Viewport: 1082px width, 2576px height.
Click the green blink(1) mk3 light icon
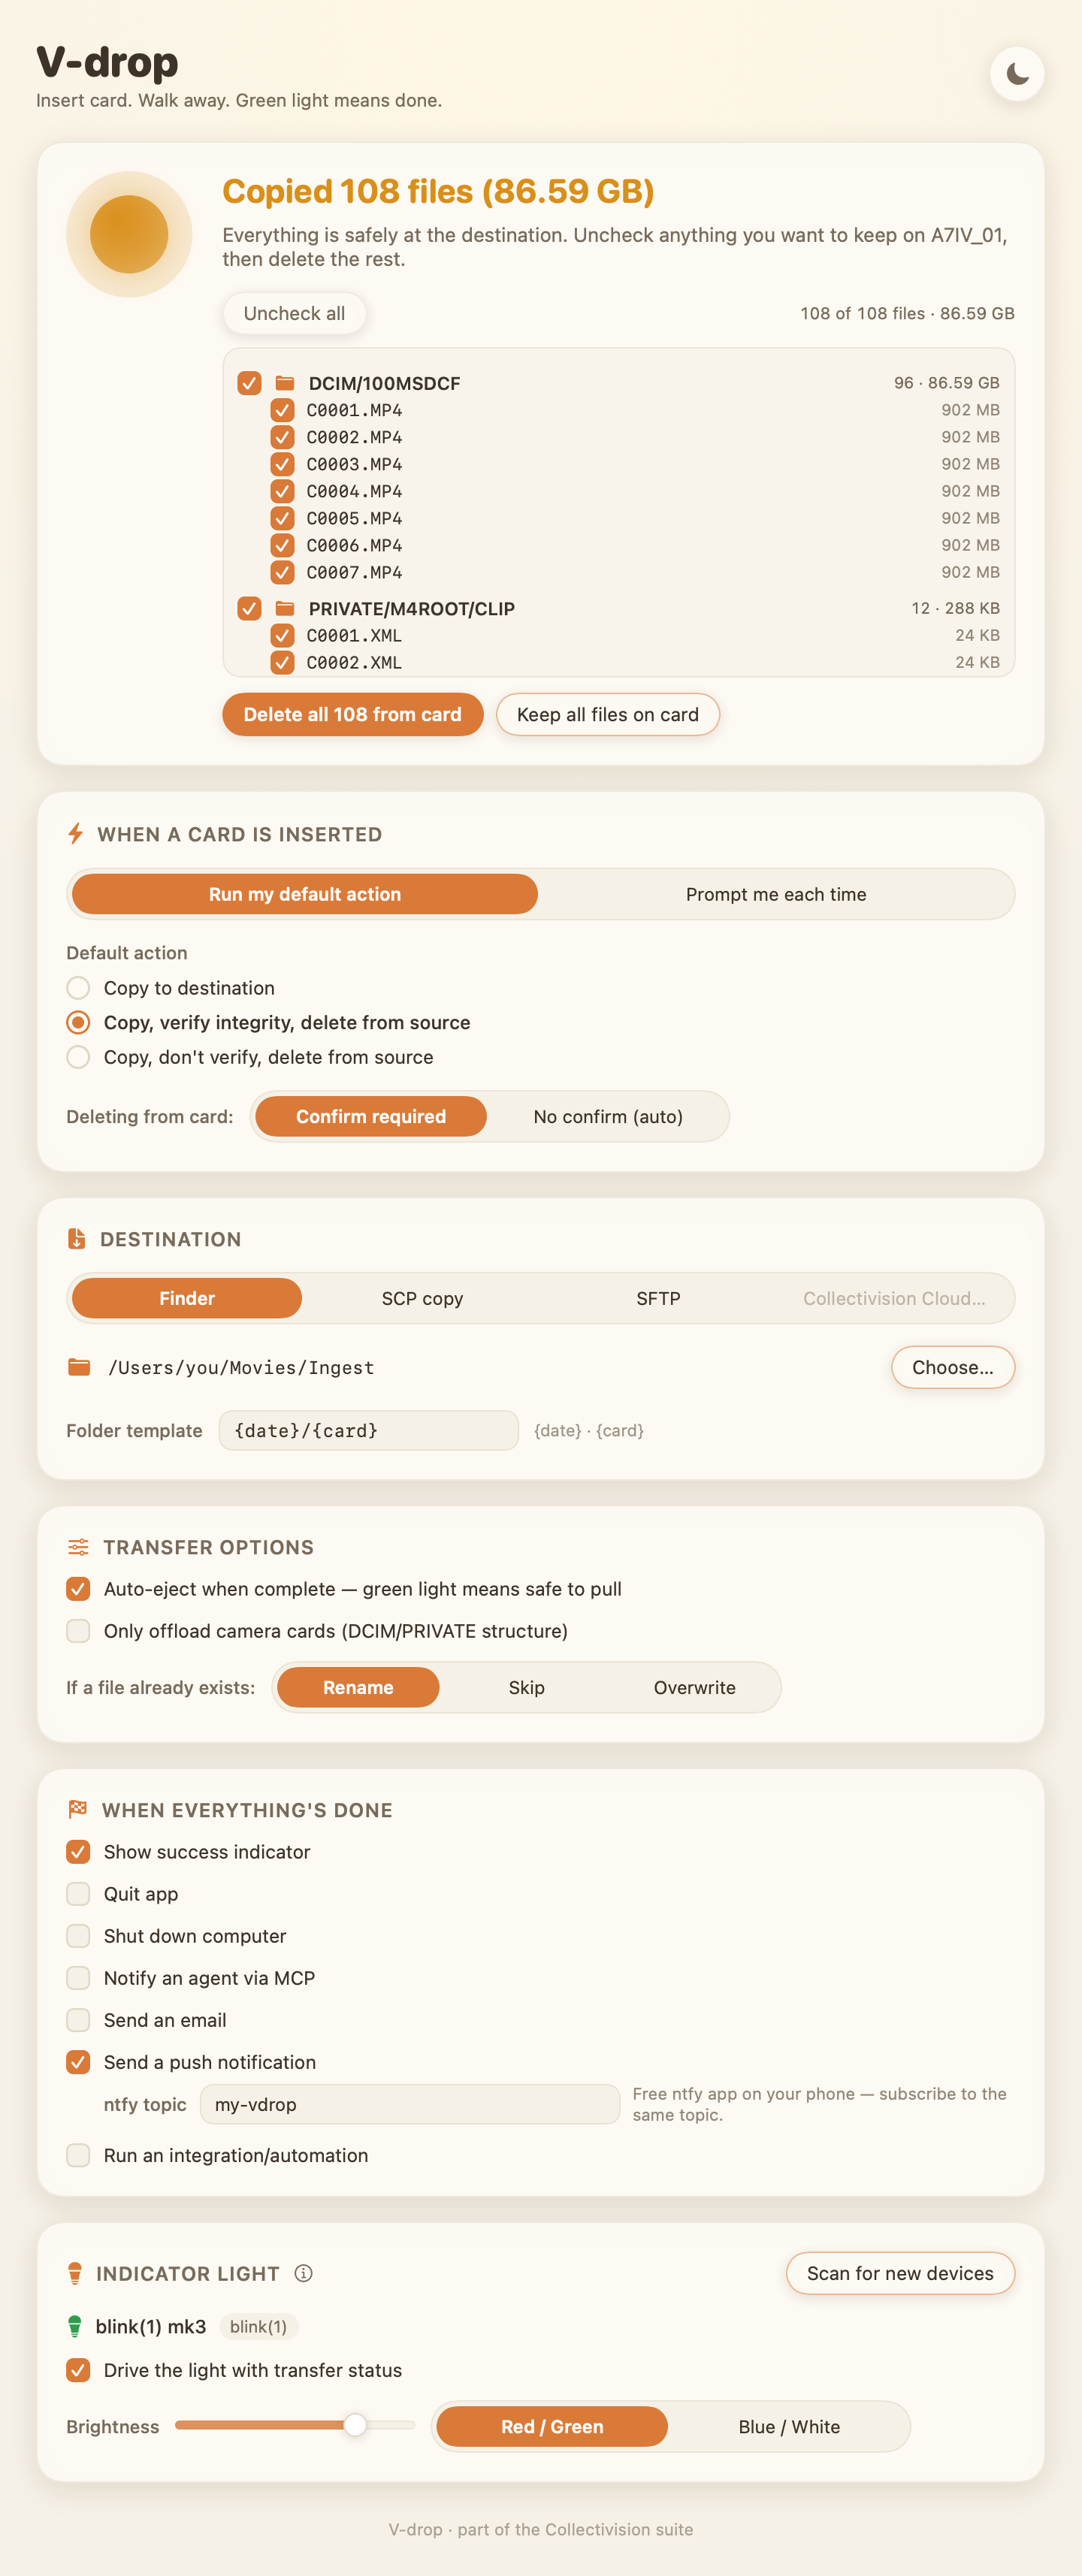[x=74, y=2326]
